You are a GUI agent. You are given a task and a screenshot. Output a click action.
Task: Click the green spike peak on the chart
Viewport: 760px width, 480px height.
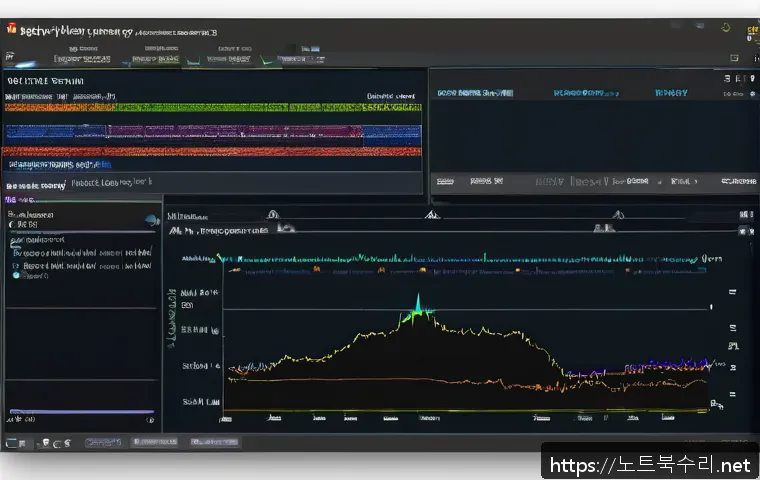pos(417,300)
